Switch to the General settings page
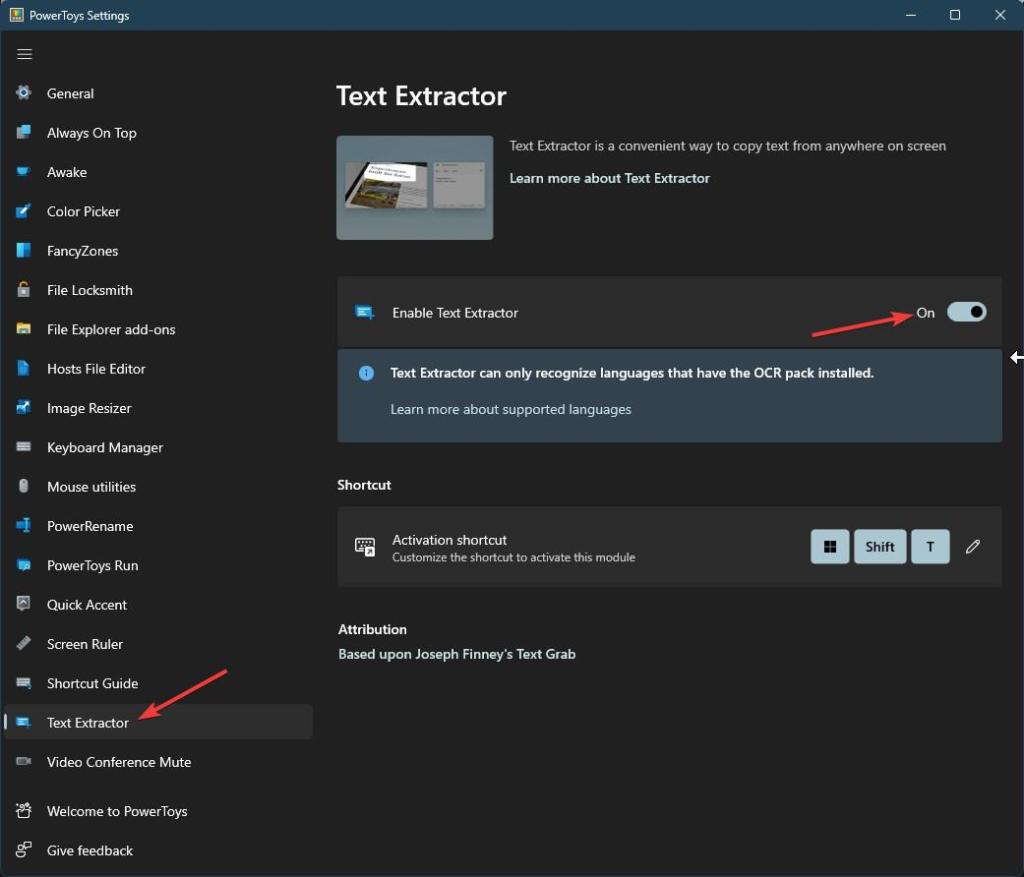The height and width of the screenshot is (877, 1024). (70, 93)
